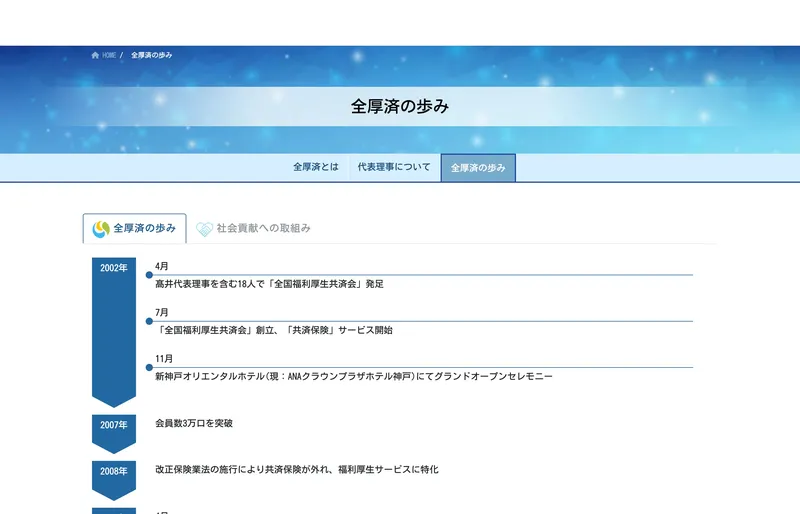Switch to the 社会貢献への取組み tab

(x=254, y=228)
